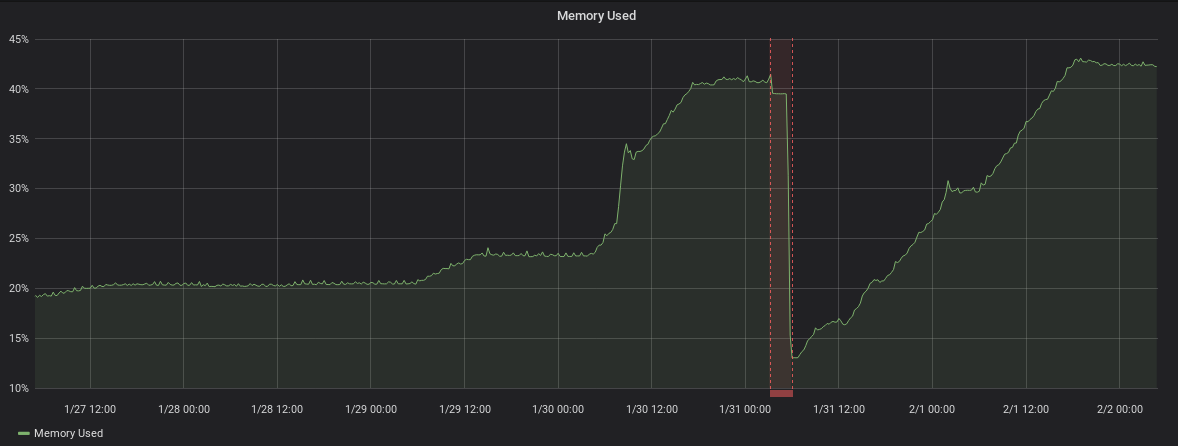Click the 2/2 00:00 time axis label

1119,409
